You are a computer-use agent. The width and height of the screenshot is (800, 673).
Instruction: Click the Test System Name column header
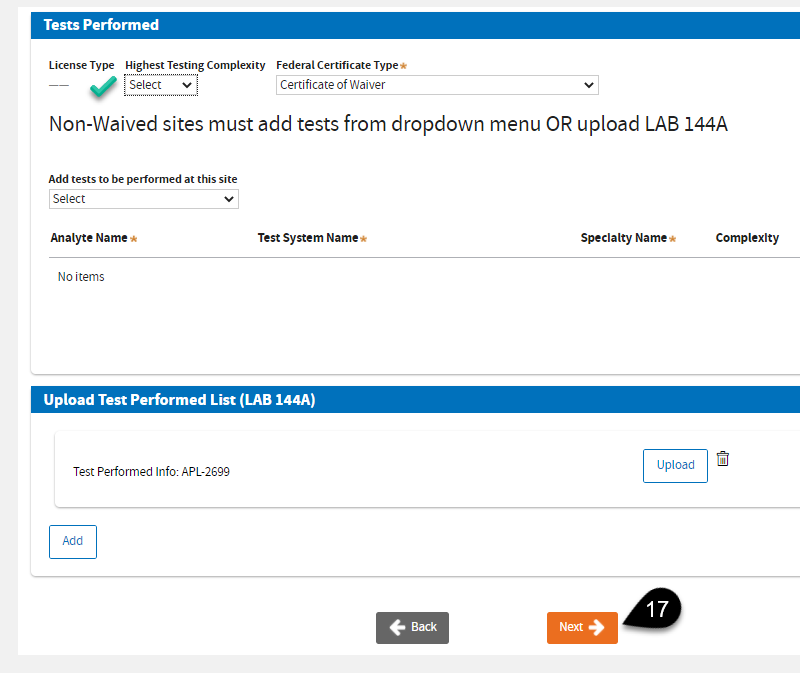tap(307, 238)
